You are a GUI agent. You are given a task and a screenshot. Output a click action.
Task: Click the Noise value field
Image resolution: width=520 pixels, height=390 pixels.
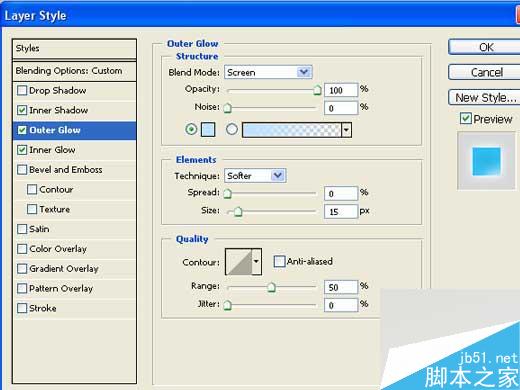click(341, 108)
